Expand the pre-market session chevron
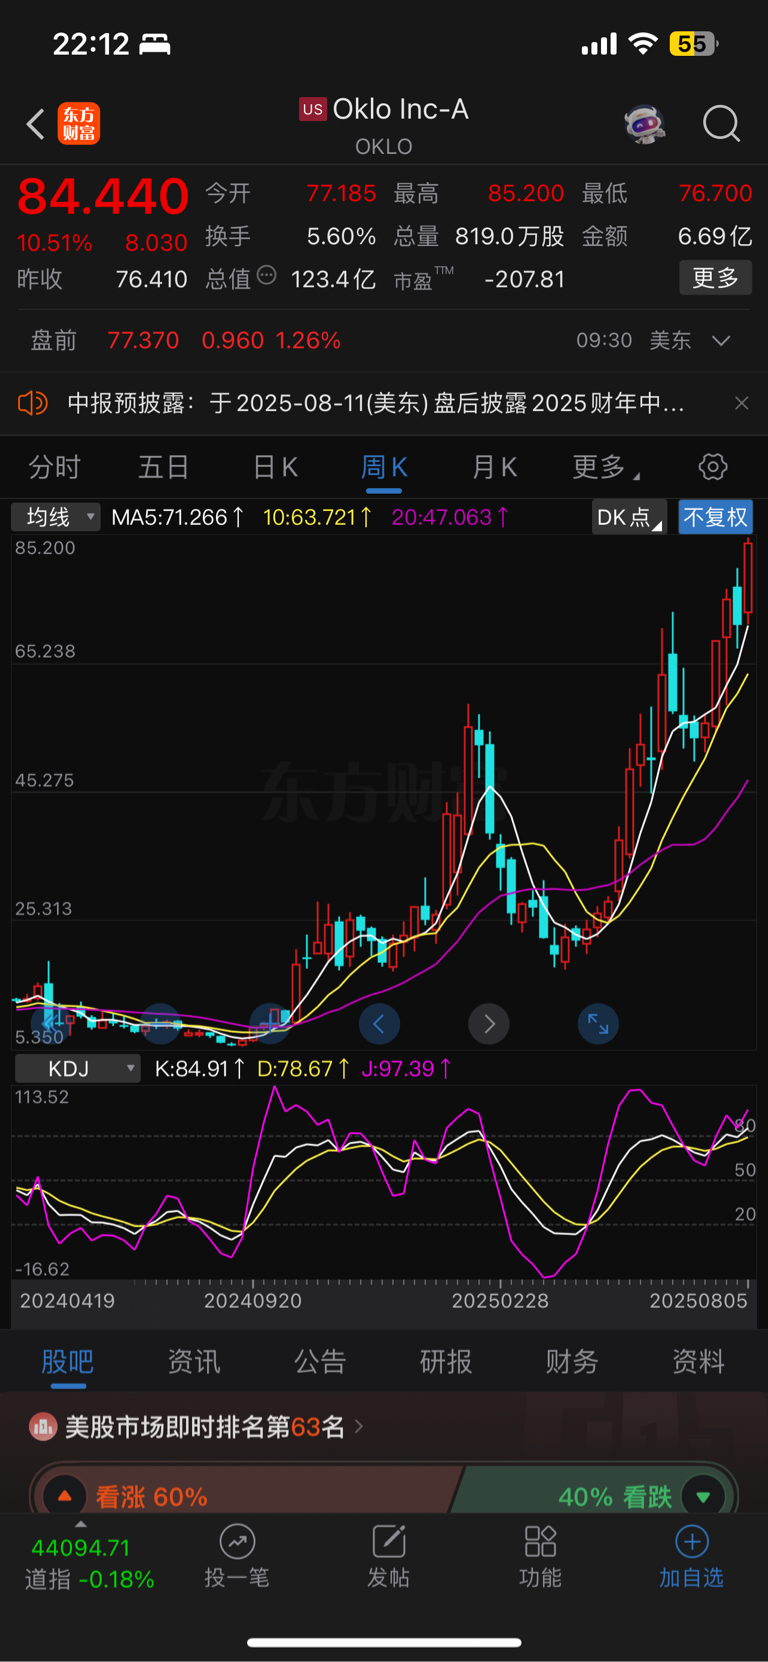 (x=721, y=341)
